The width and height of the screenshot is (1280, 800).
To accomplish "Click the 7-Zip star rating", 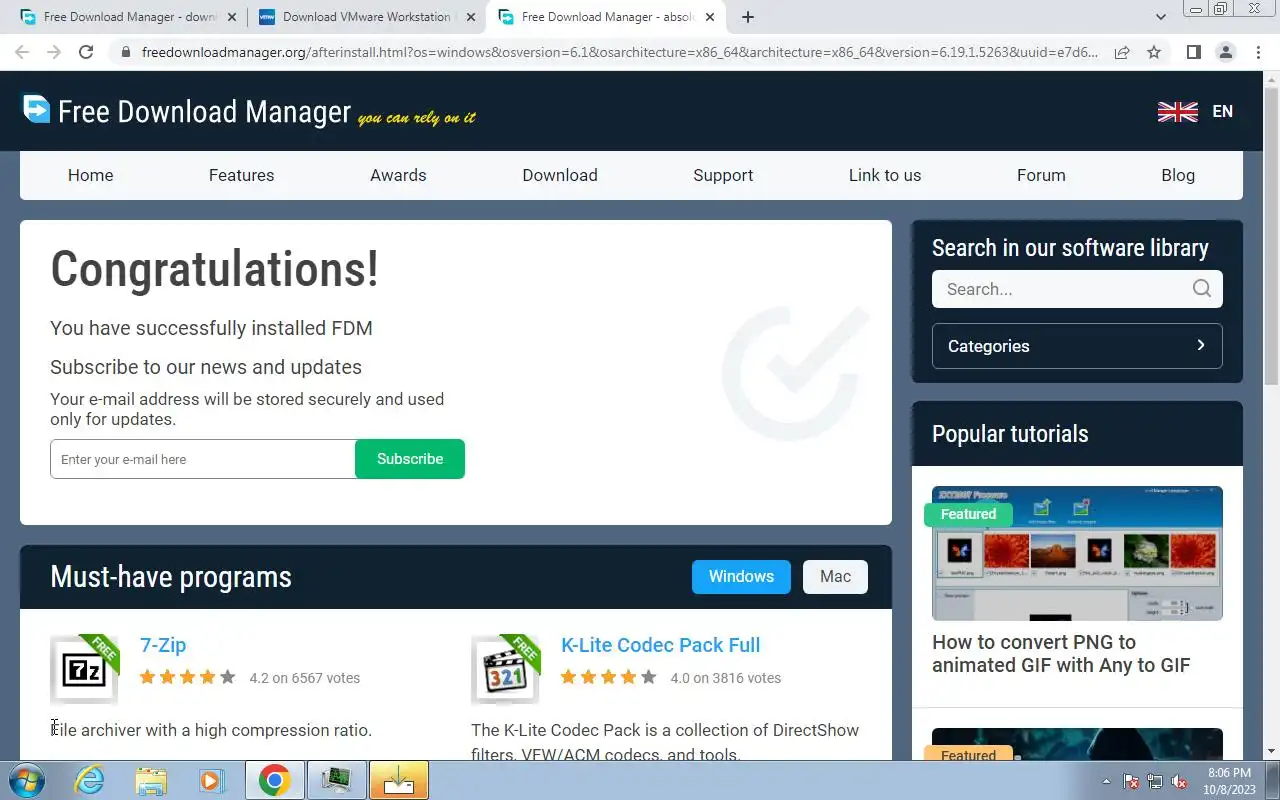I will (x=188, y=677).
